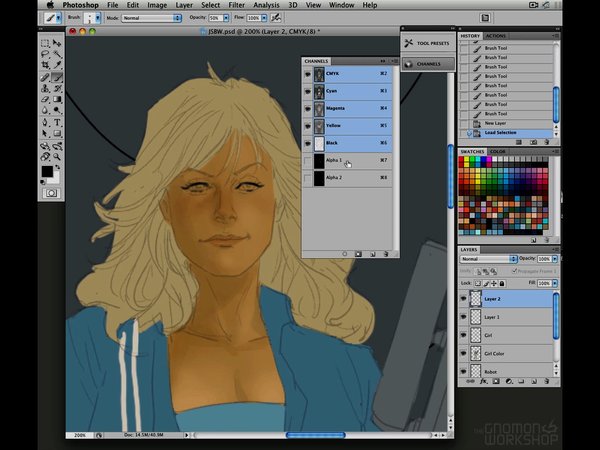The width and height of the screenshot is (600, 450).
Task: Select the Girl layer
Action: (x=506, y=335)
